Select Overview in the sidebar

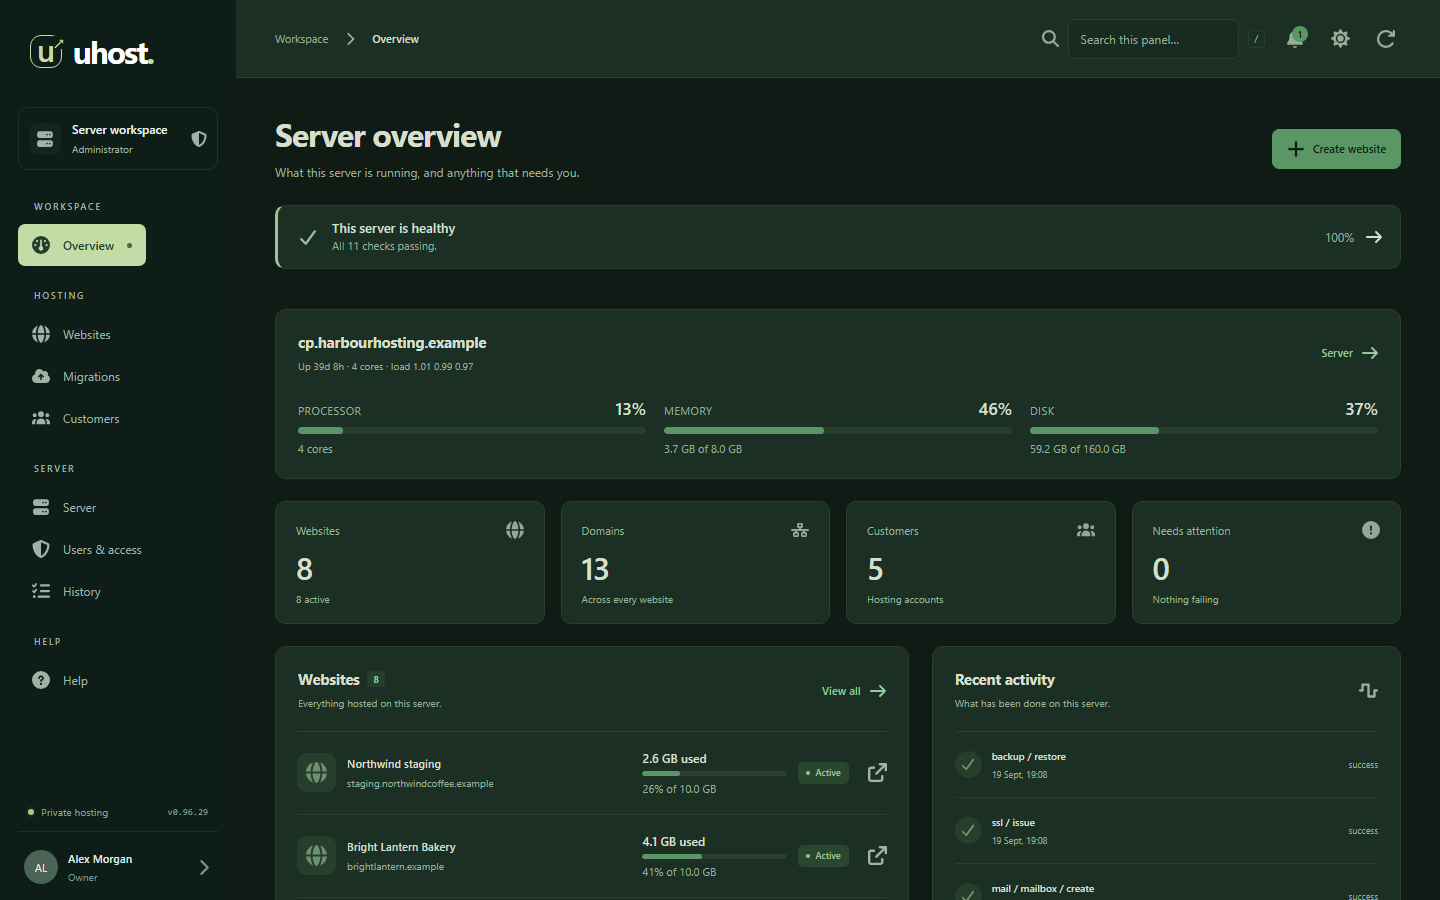(82, 245)
